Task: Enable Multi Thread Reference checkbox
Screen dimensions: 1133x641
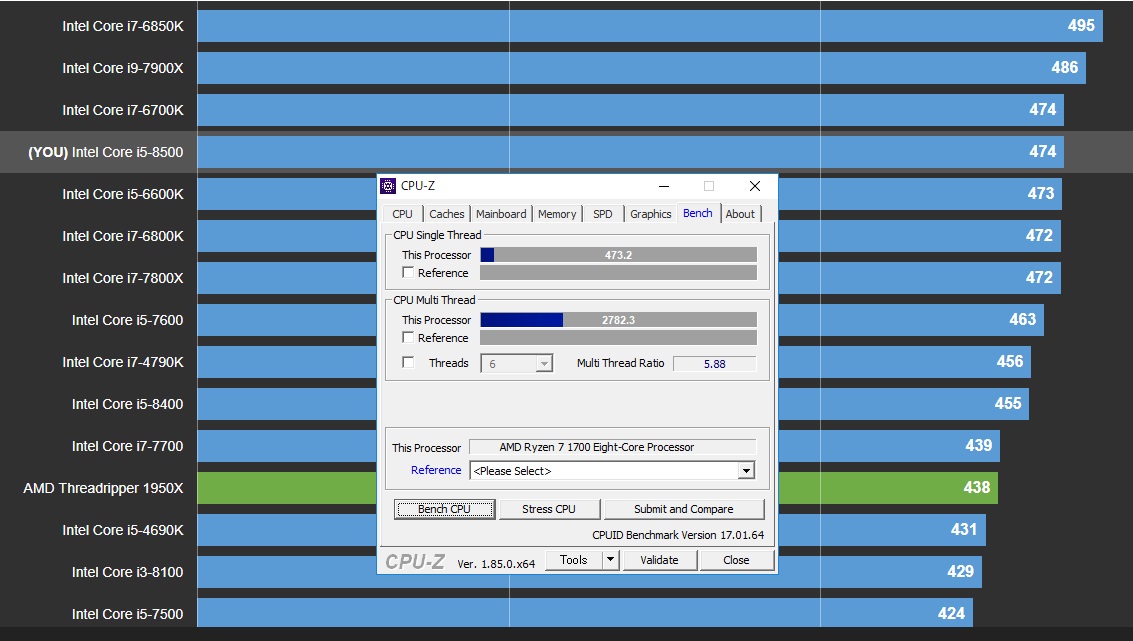Action: pos(408,338)
